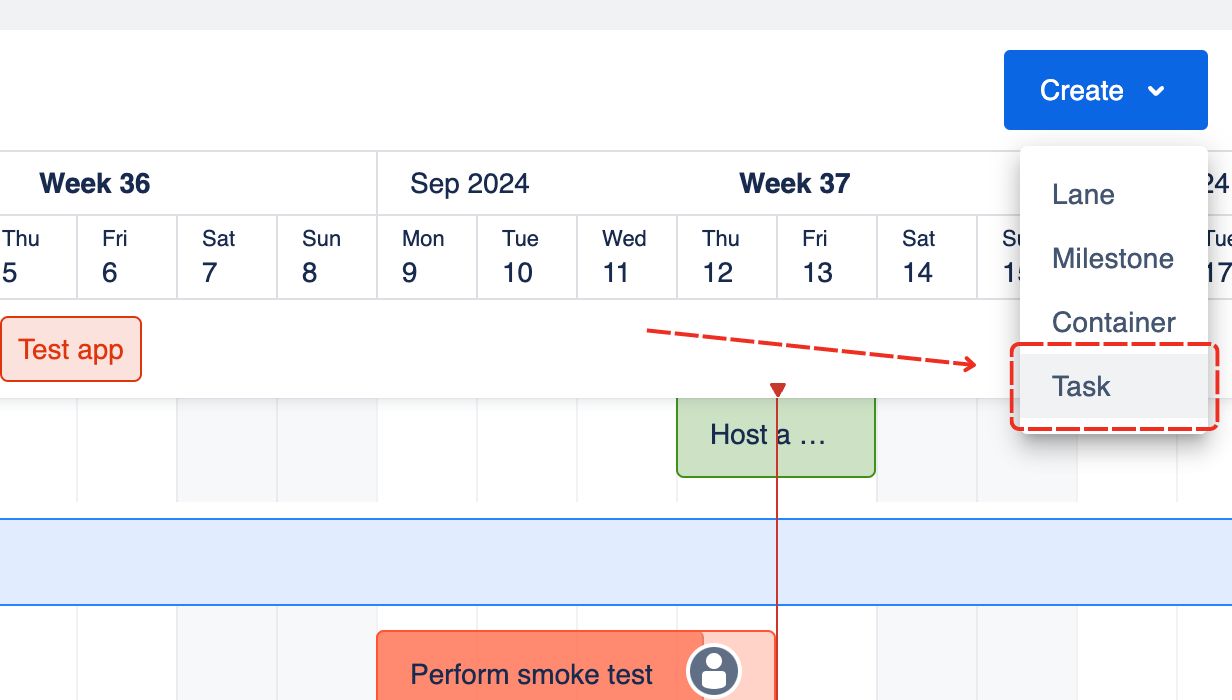Screen dimensions: 1232x700
Task: Click the assignee avatar on Perform smoke test
Action: pos(713,671)
